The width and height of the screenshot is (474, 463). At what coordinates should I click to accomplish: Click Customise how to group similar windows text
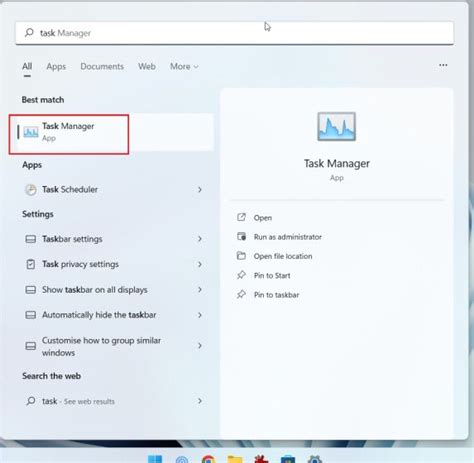coord(101,346)
